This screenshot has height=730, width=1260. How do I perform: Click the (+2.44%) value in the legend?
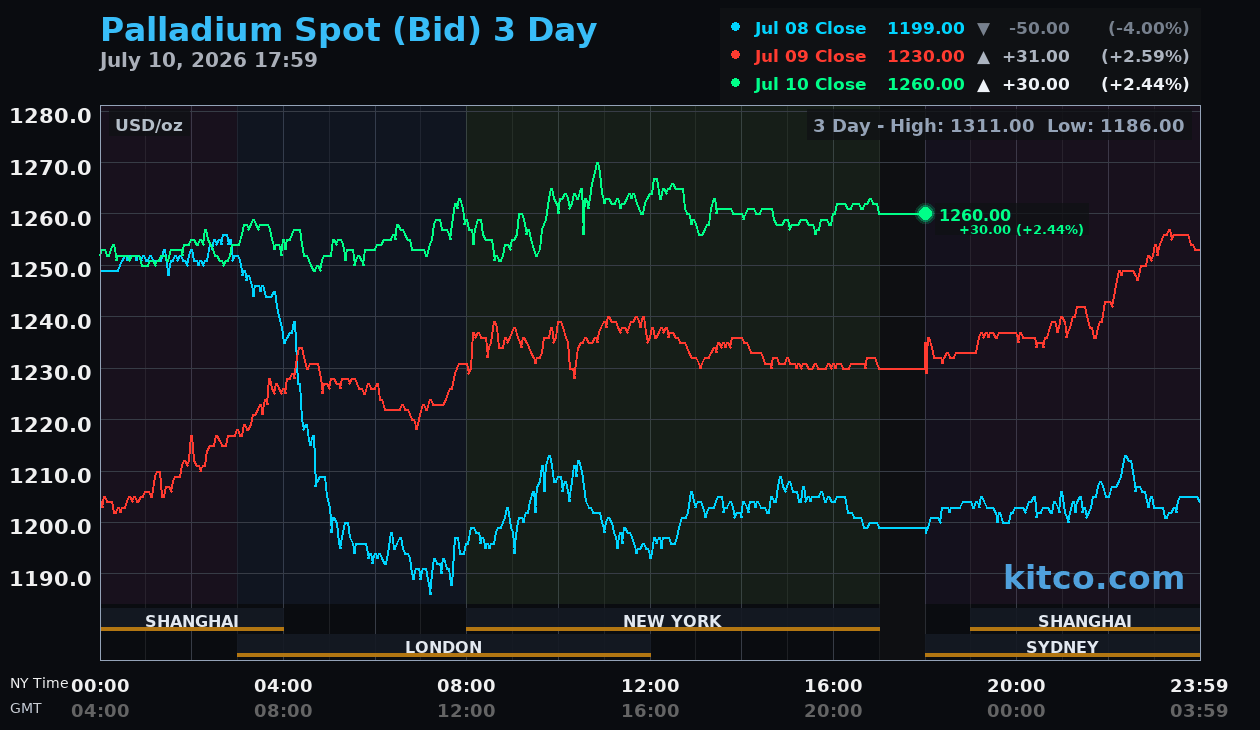click(x=1145, y=84)
